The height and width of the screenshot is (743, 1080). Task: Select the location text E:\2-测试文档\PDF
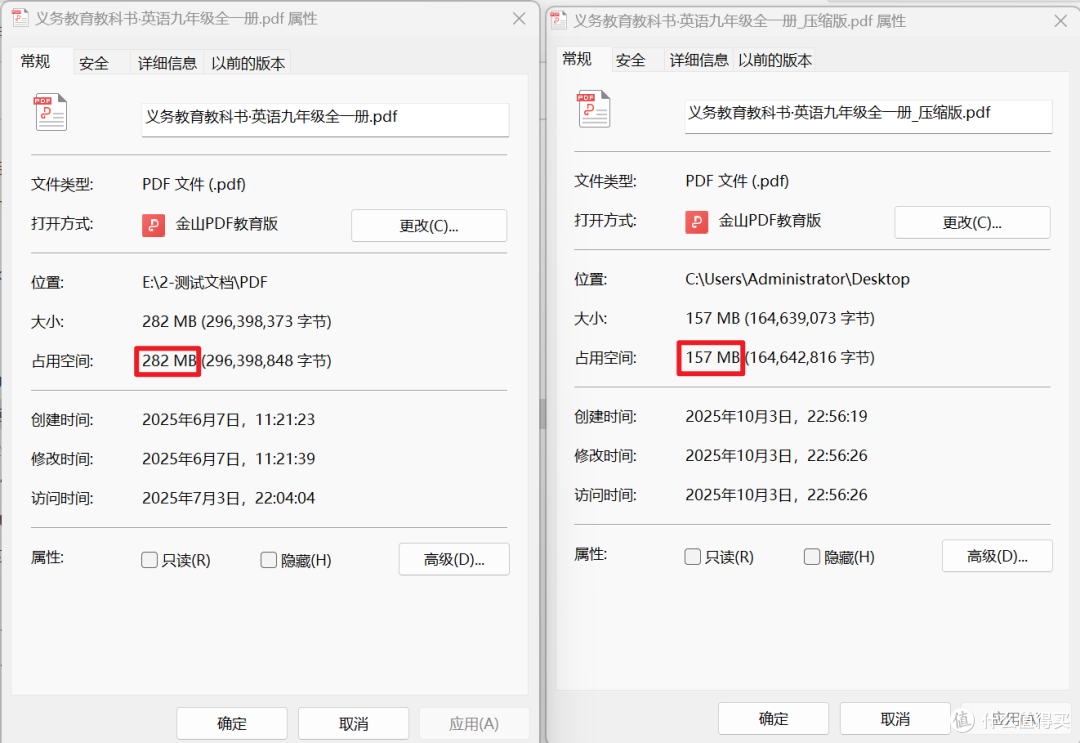(x=205, y=282)
